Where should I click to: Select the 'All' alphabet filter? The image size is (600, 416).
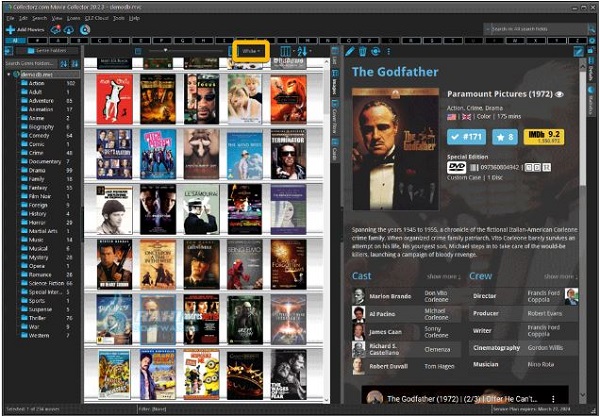click(15, 41)
